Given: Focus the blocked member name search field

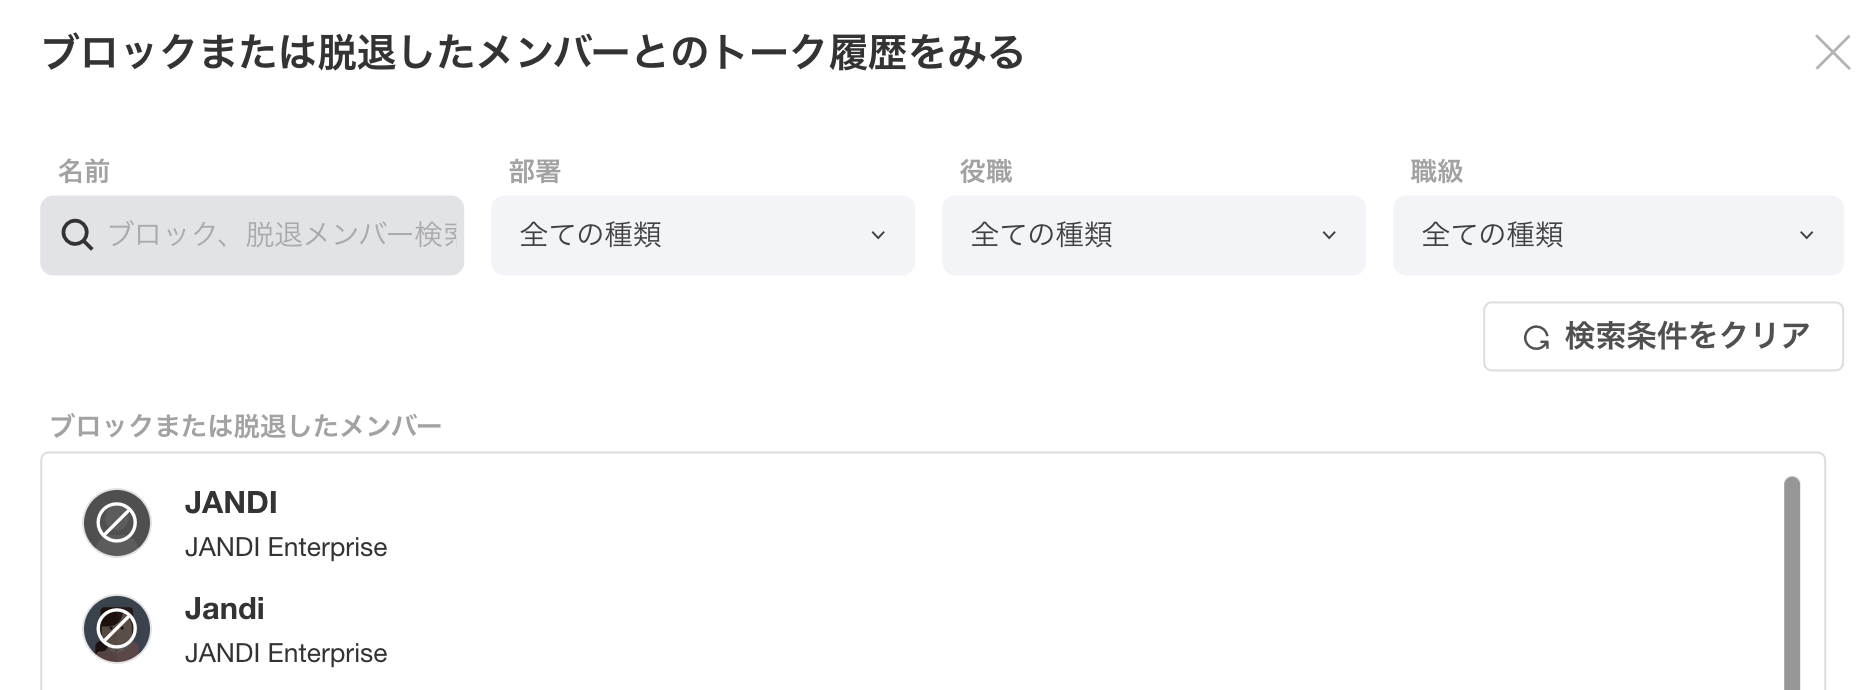Looking at the screenshot, I should [280, 235].
